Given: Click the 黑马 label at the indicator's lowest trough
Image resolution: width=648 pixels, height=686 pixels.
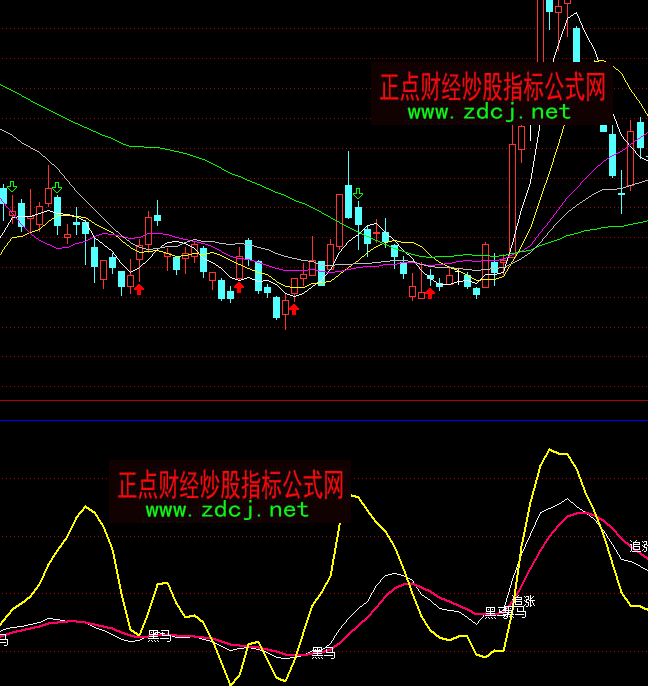Looking at the screenshot, I should (323, 653).
